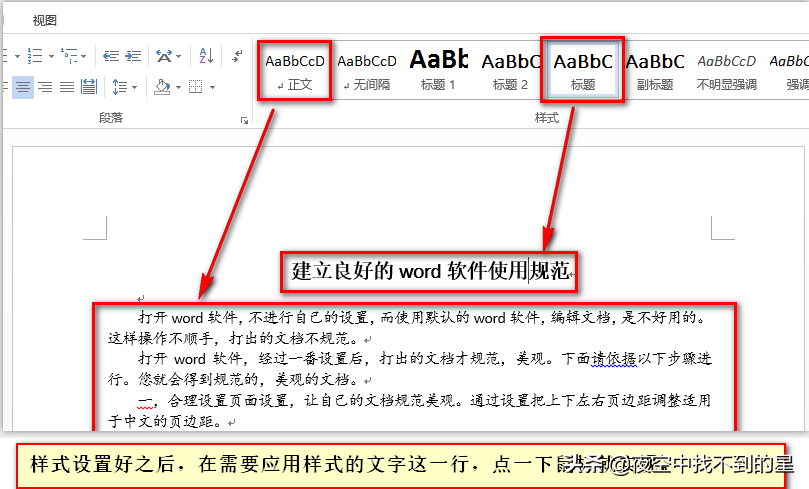Click the line starting 一，合理设置页面设置
Image resolution: width=809 pixels, height=489 pixels.
pyautogui.click(x=425, y=400)
